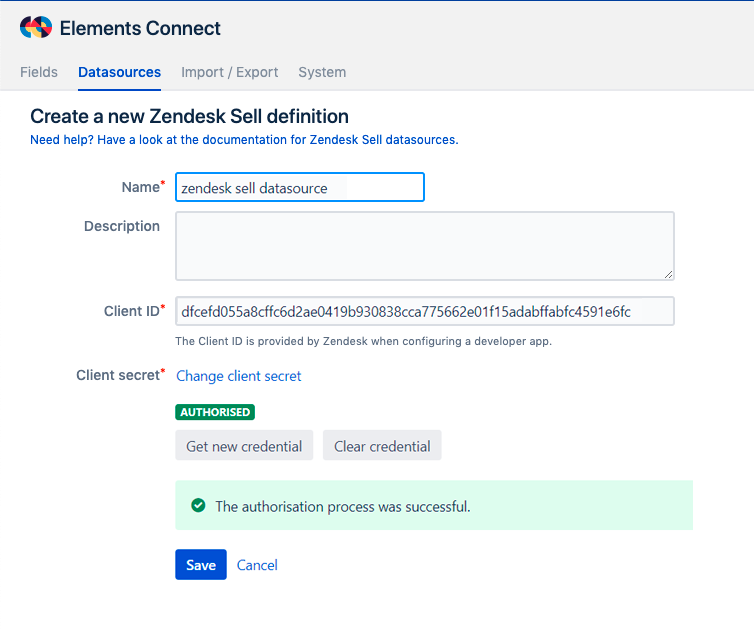Focus the Client ID input field
The image size is (754, 629).
point(424,312)
